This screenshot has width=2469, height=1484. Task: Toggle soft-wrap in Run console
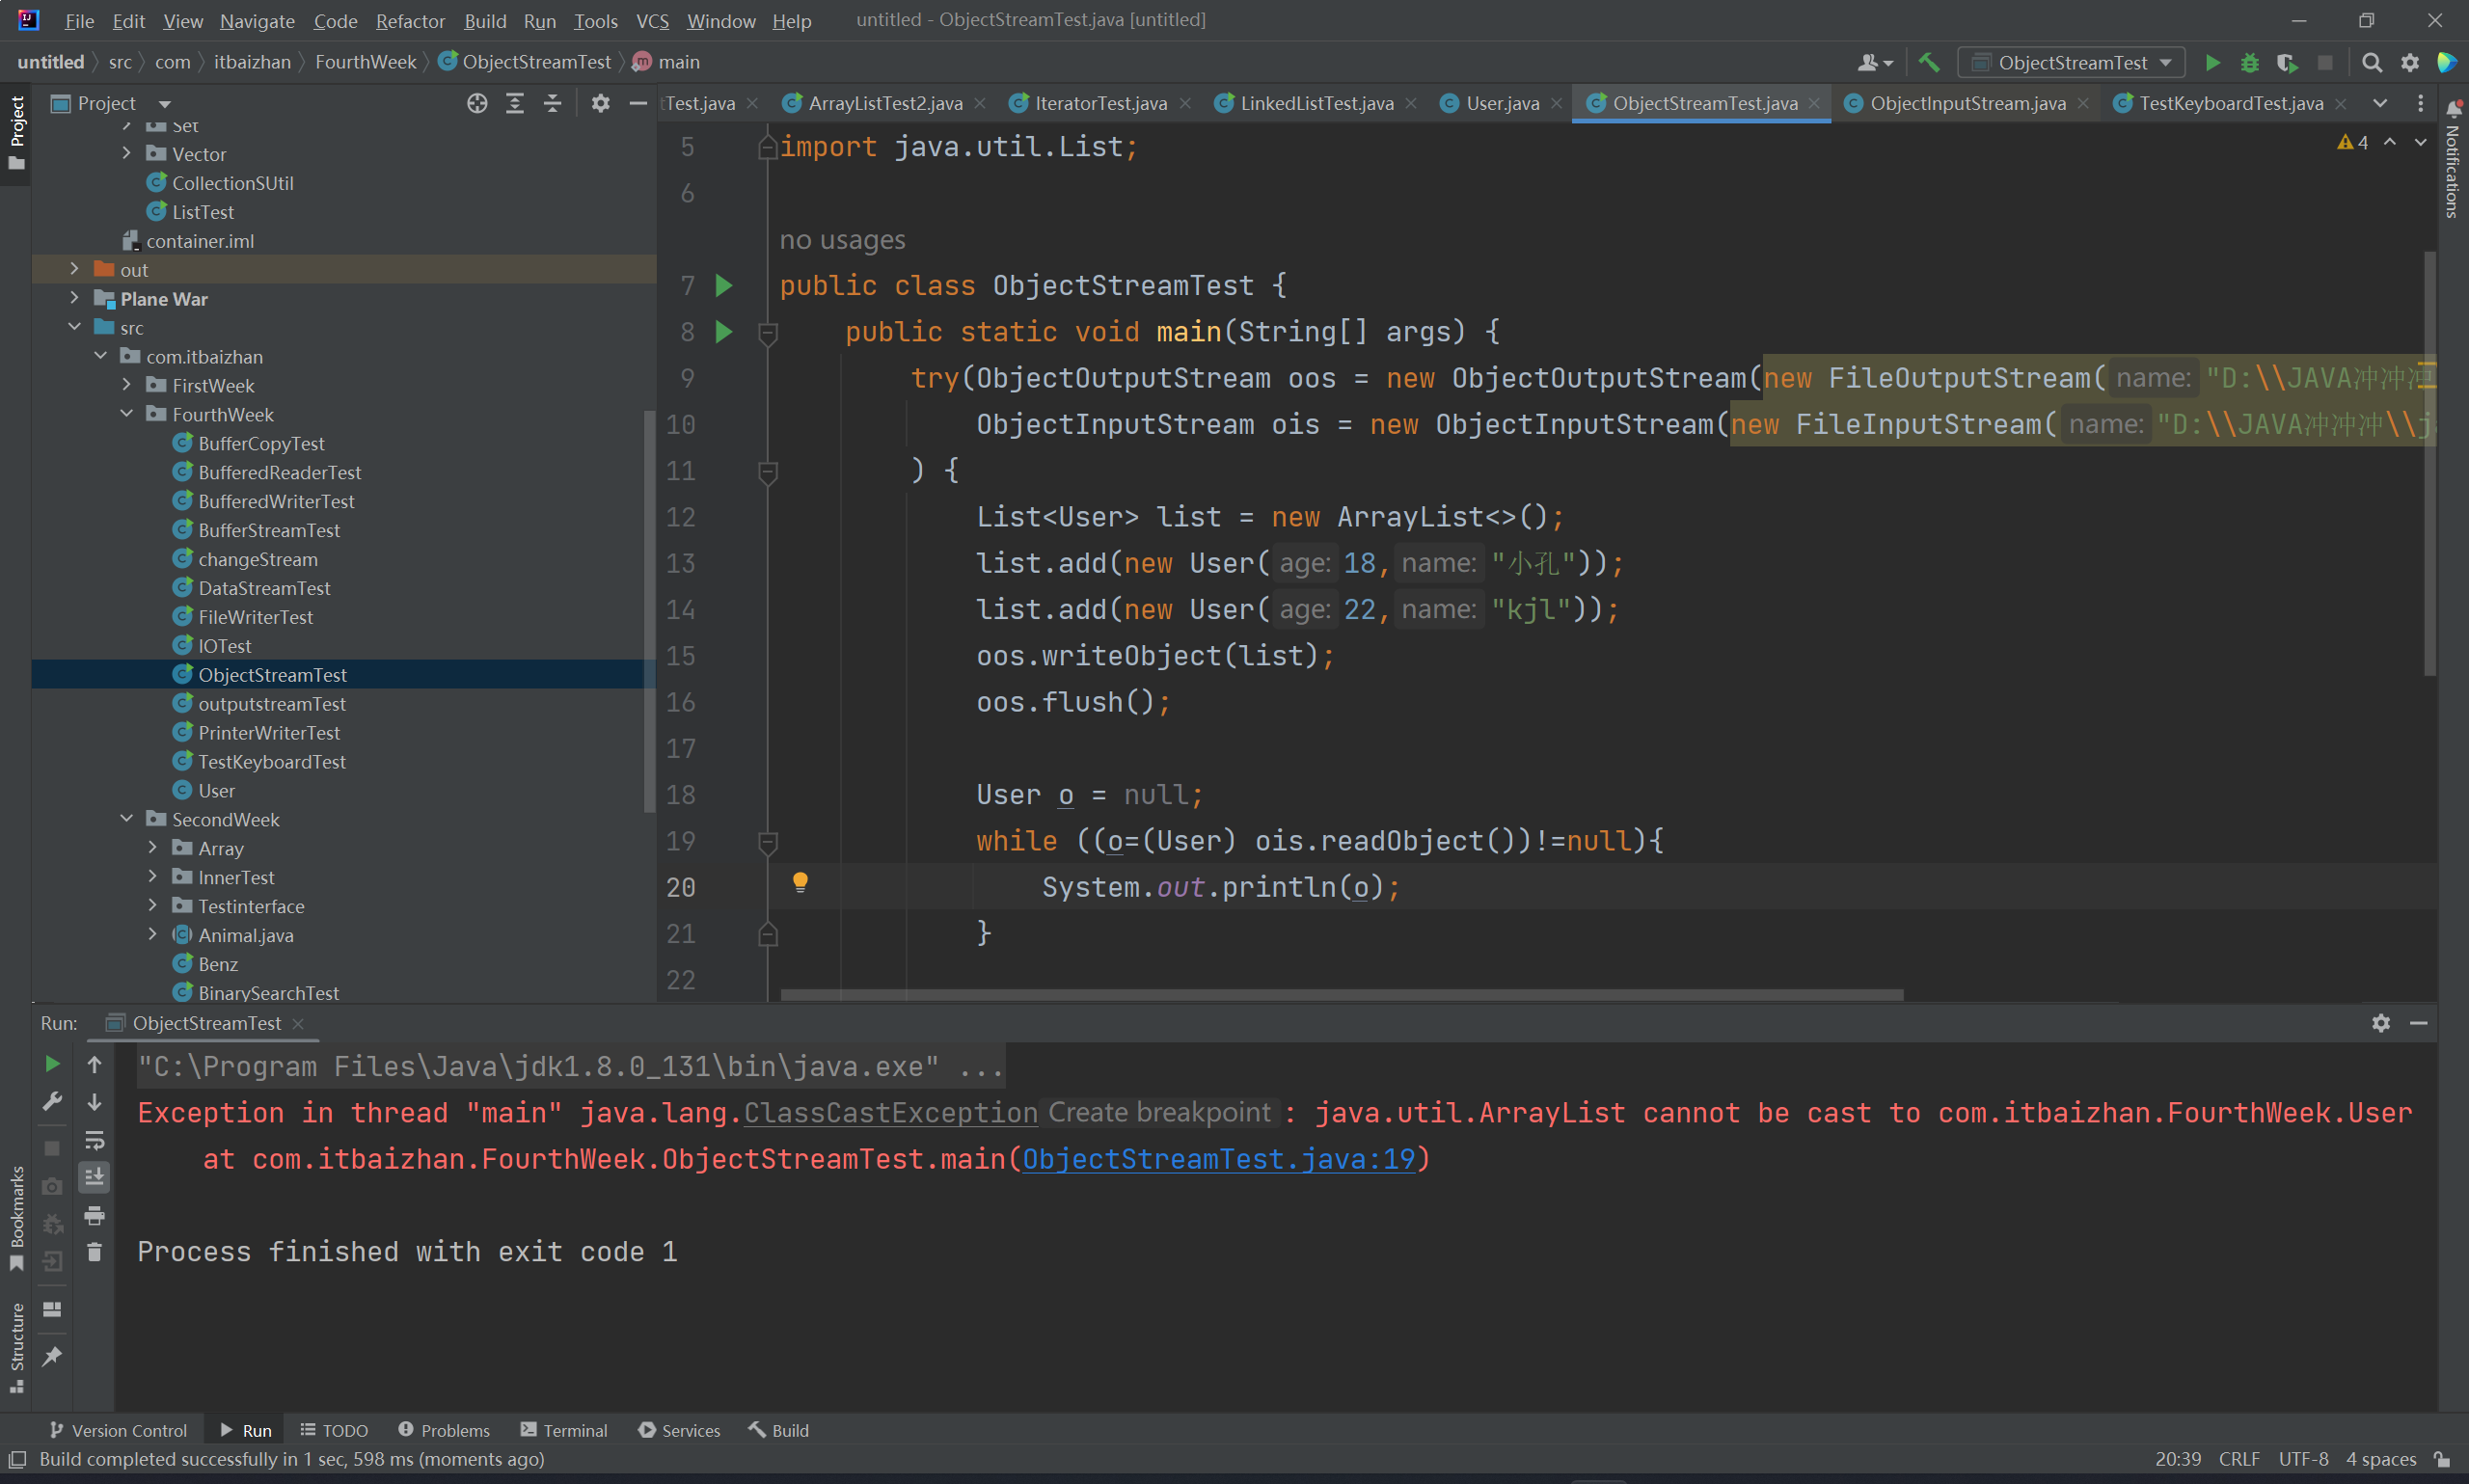(x=94, y=1140)
